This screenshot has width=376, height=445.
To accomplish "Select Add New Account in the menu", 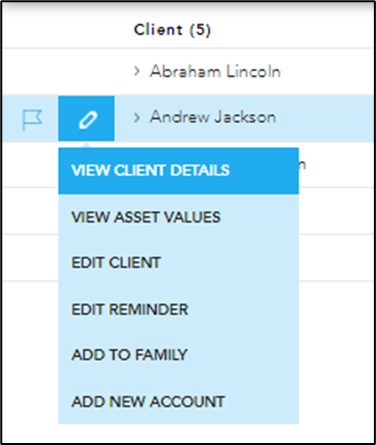I will [179, 402].
